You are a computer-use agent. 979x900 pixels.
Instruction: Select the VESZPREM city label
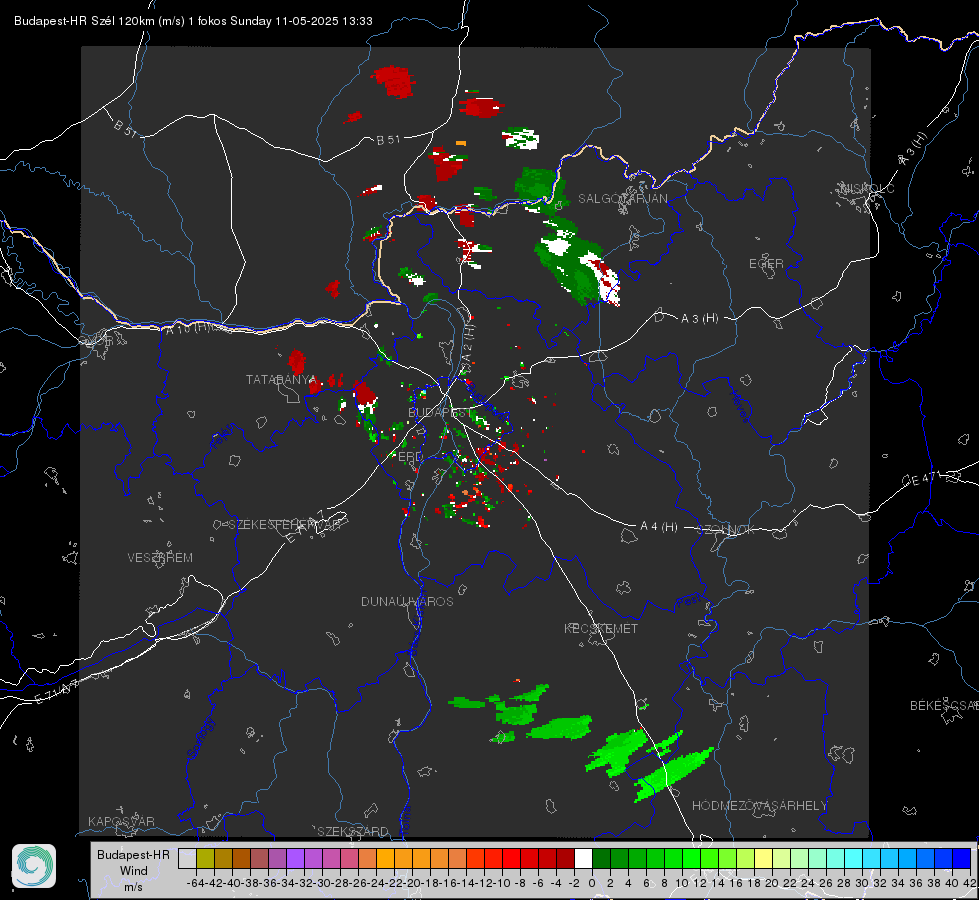pos(160,558)
